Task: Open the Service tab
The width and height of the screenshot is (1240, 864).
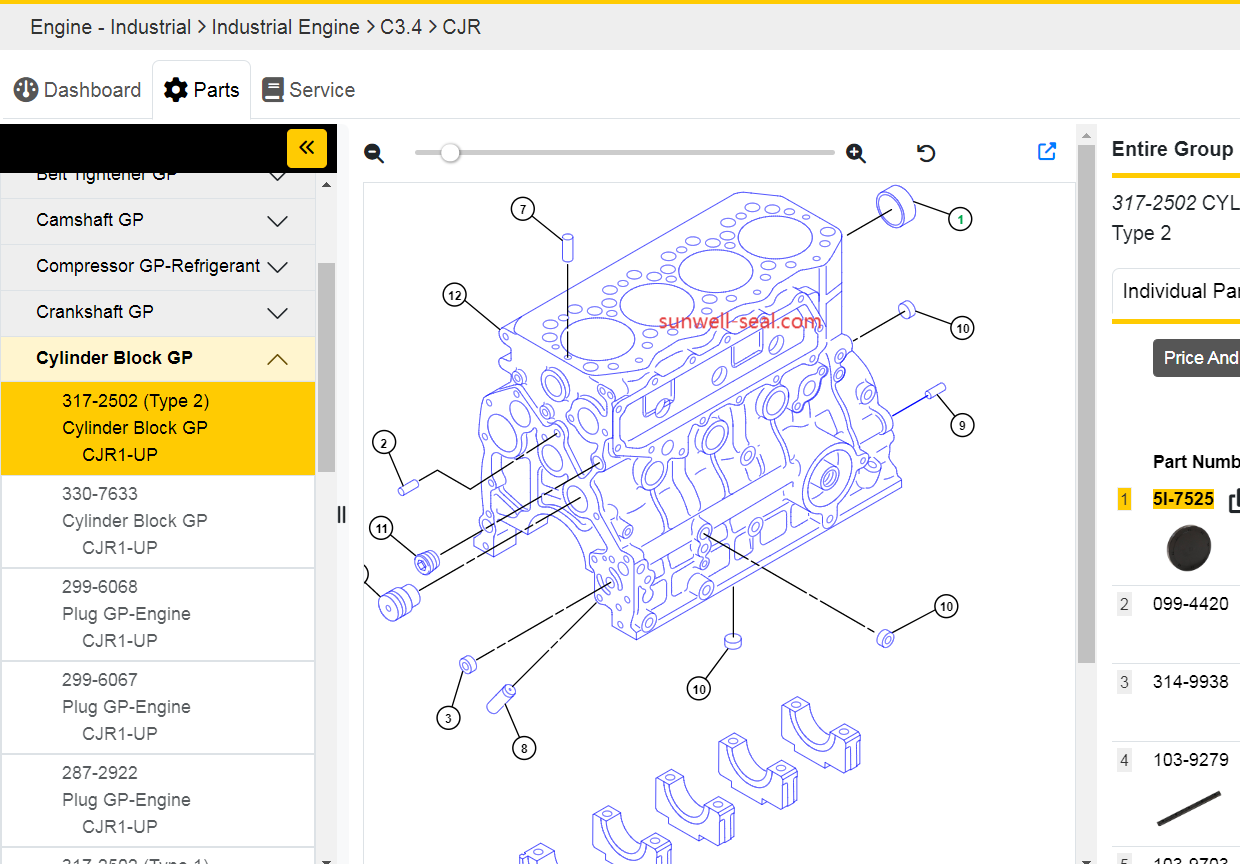Action: [308, 90]
